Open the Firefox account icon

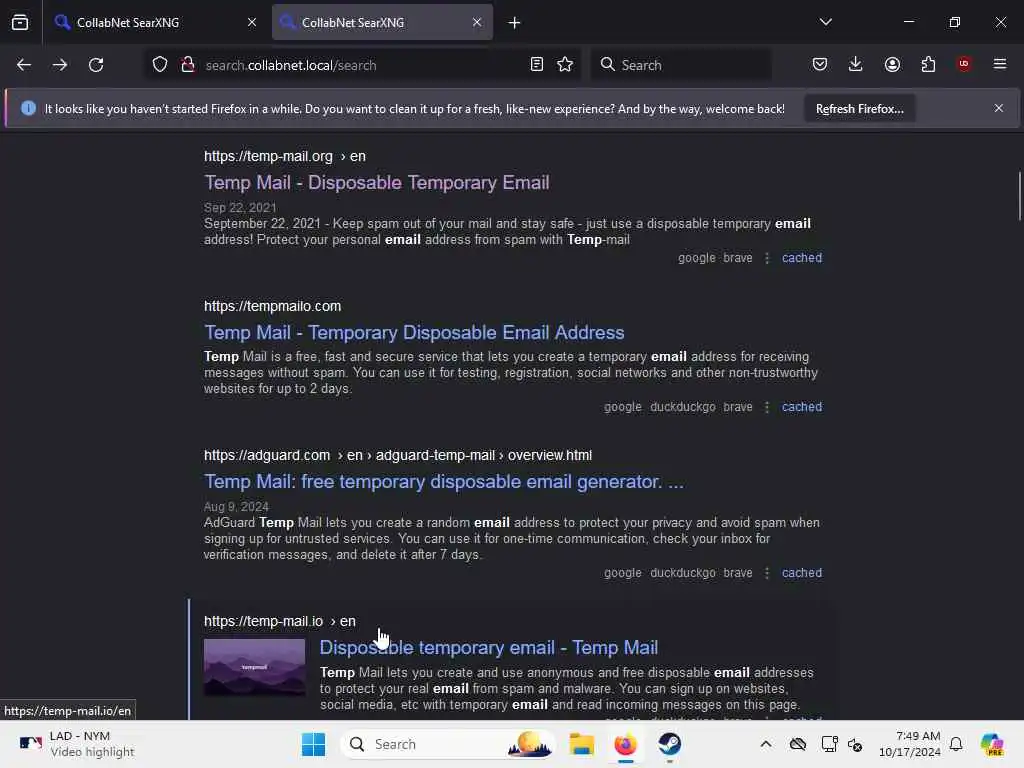[893, 65]
